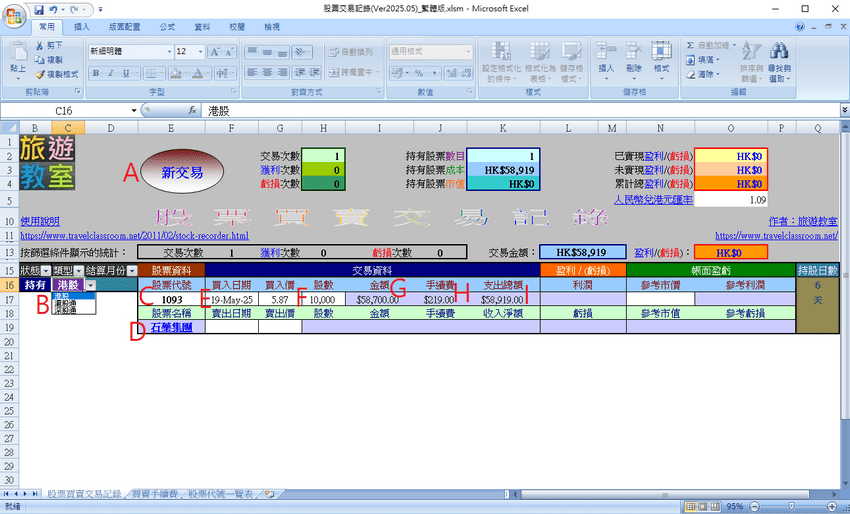Open Find and Select binoculars icon

pos(780,51)
